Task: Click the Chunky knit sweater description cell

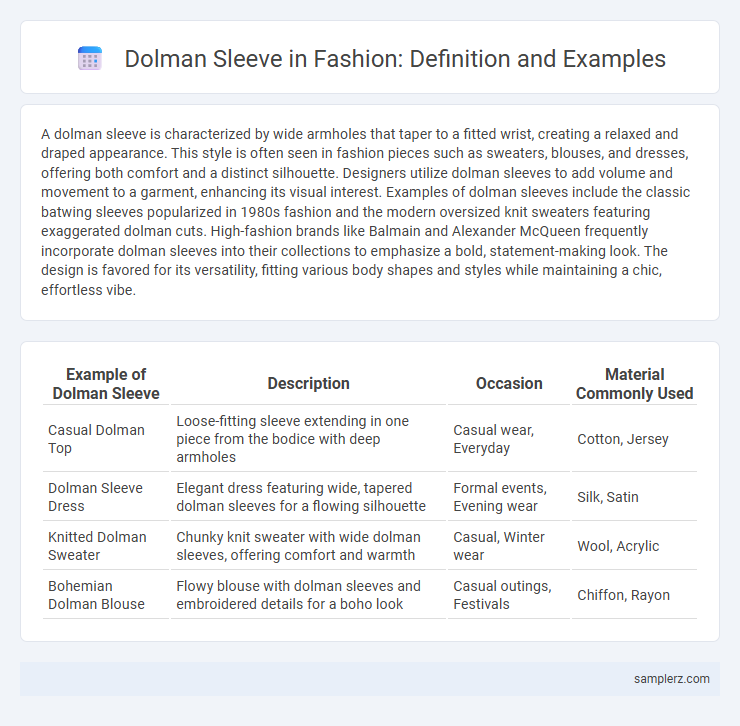Action: click(308, 546)
